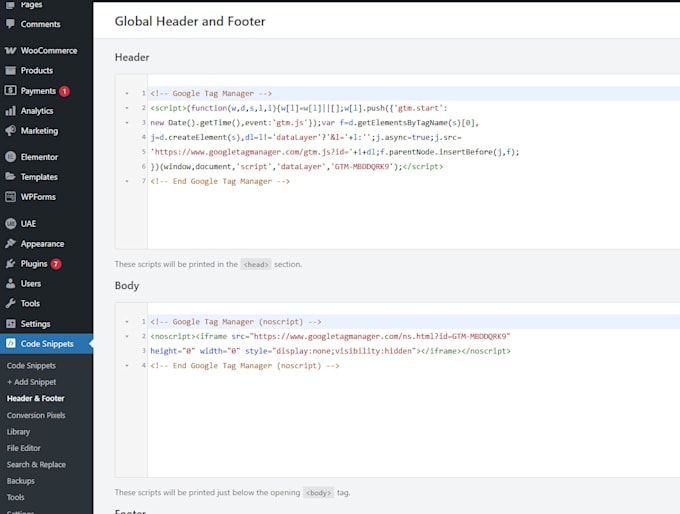Click the Payments notification badge showing 1
Screen dimensions: 680x514
(65, 91)
